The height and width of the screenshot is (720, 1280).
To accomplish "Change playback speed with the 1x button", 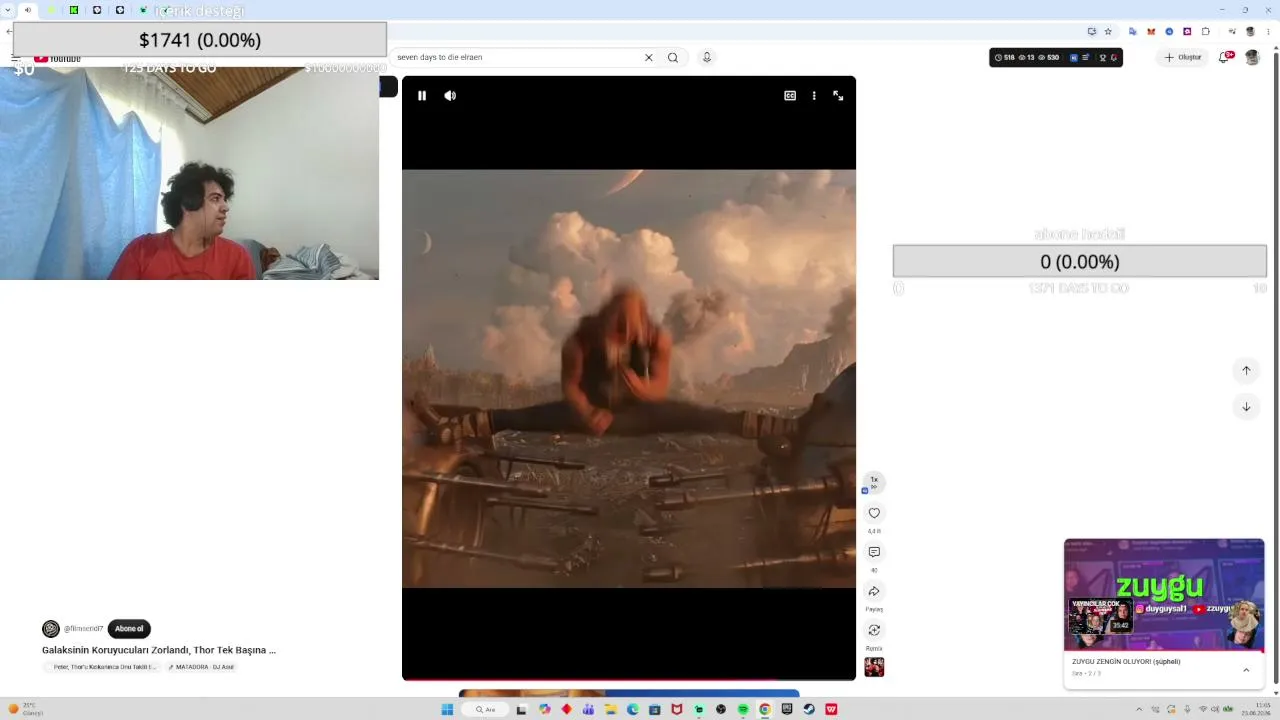I will (x=874, y=482).
